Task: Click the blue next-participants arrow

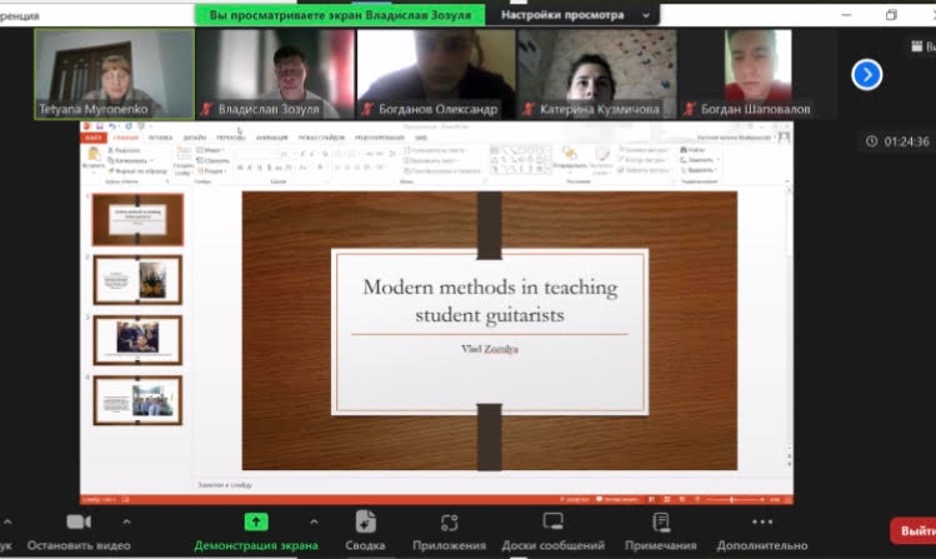Action: [866, 75]
